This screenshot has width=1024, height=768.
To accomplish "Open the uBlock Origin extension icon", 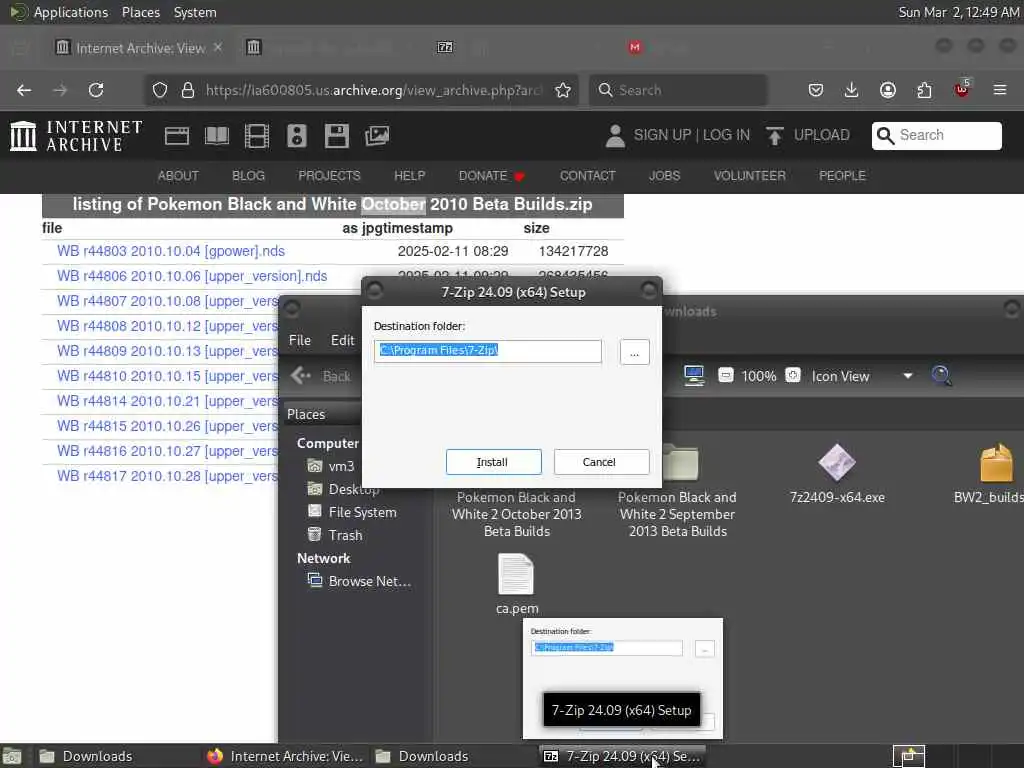I will pyautogui.click(x=962, y=89).
